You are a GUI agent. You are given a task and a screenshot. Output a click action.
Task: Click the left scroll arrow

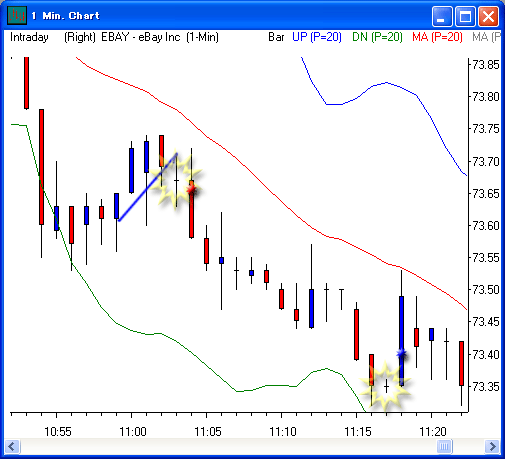(x=13, y=446)
